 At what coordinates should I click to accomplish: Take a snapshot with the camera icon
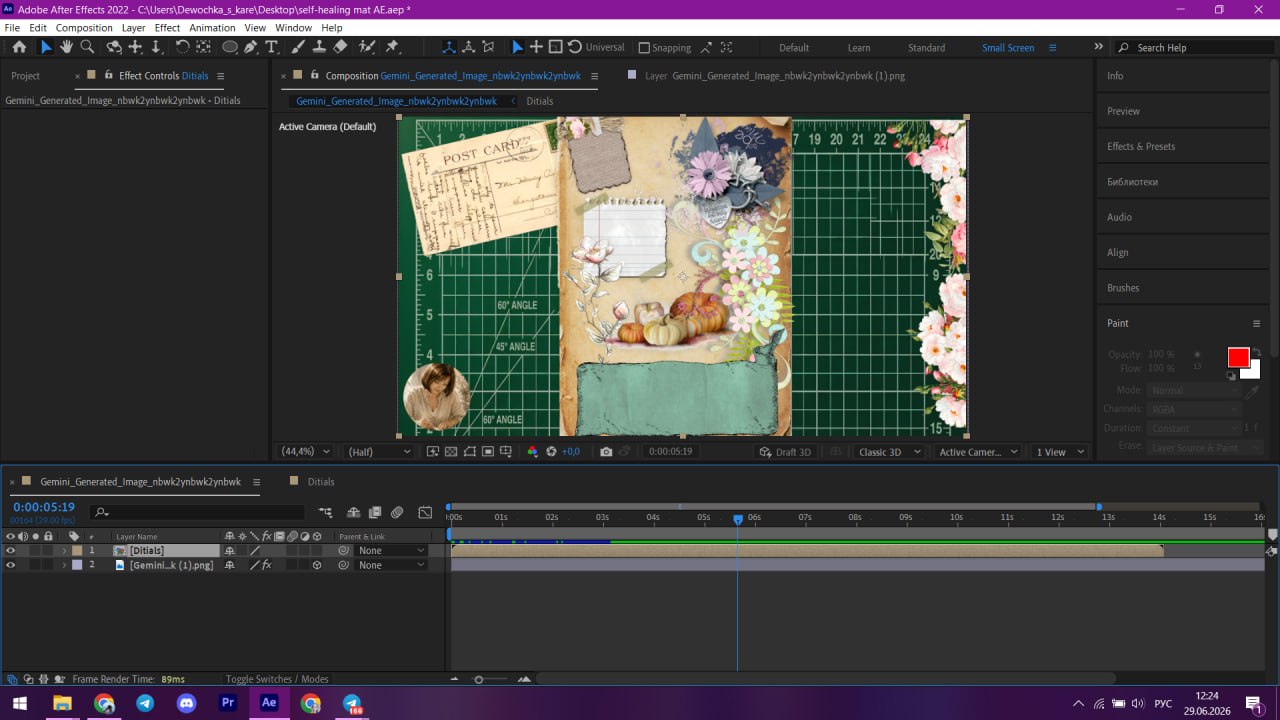[x=606, y=452]
